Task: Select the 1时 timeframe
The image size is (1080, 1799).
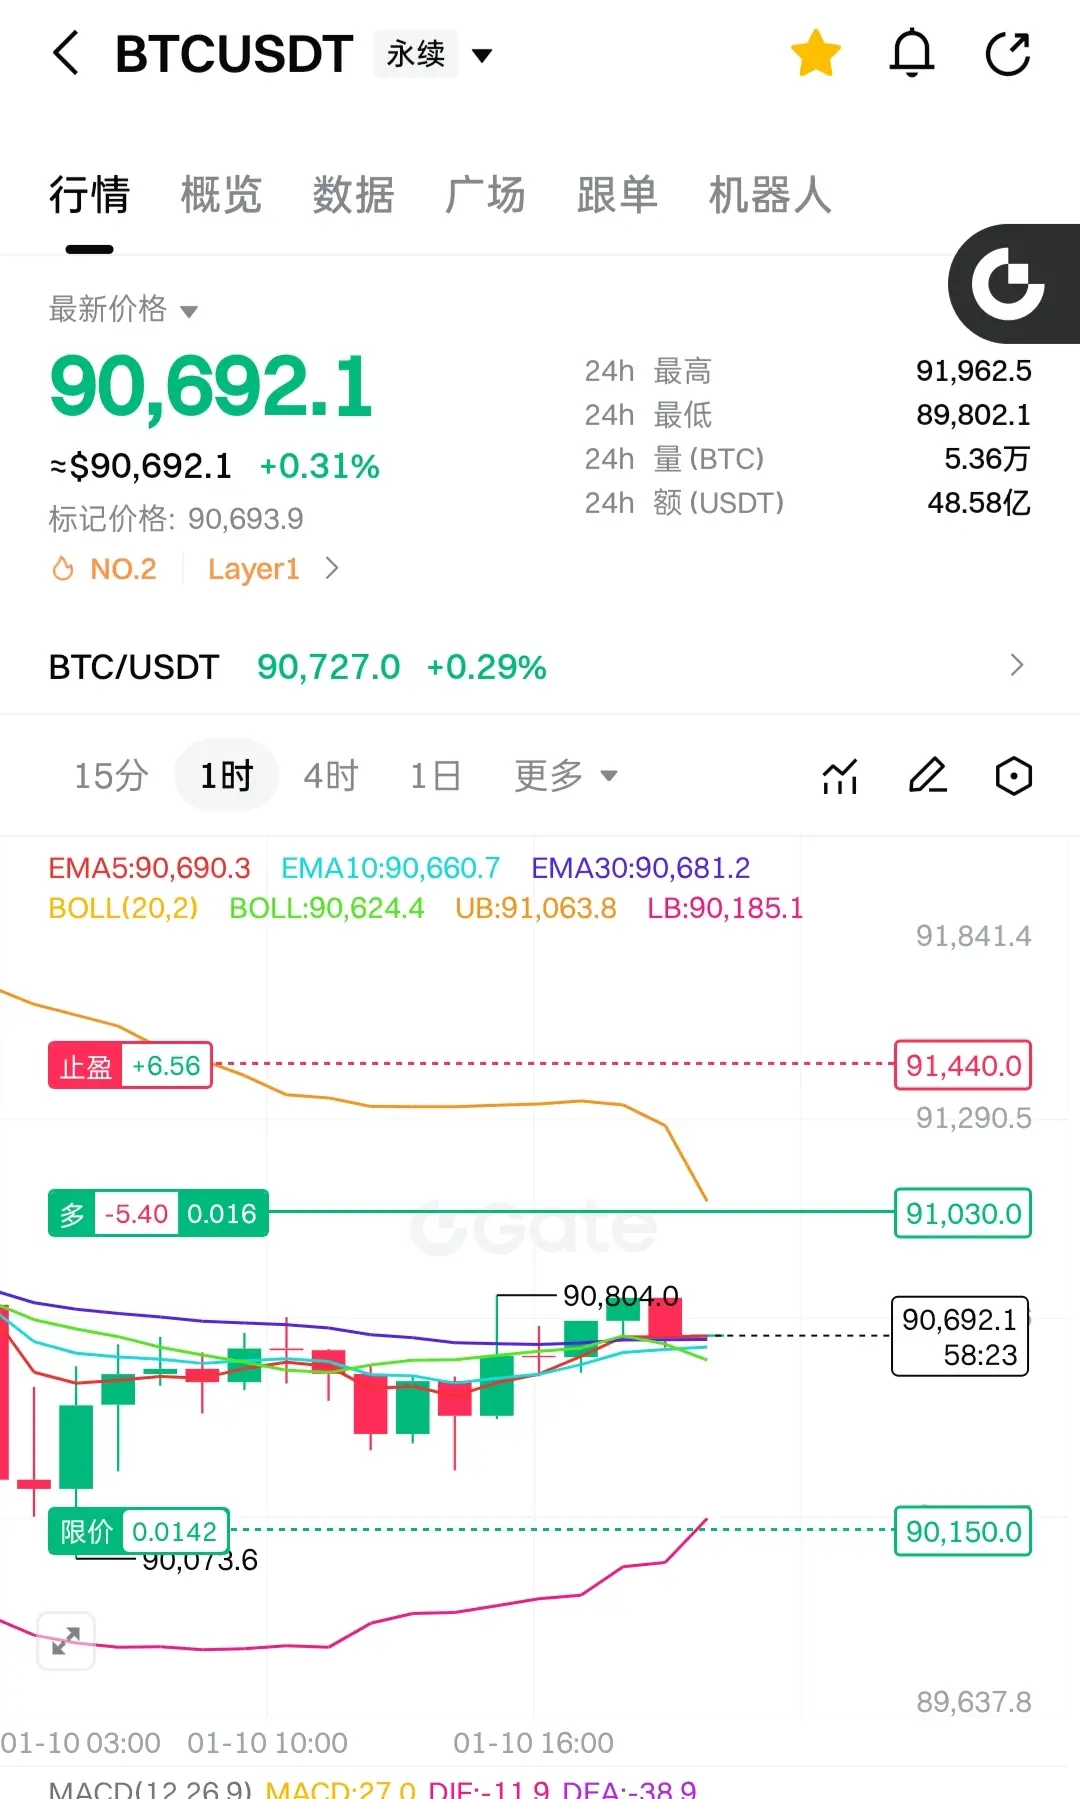Action: pyautogui.click(x=226, y=775)
